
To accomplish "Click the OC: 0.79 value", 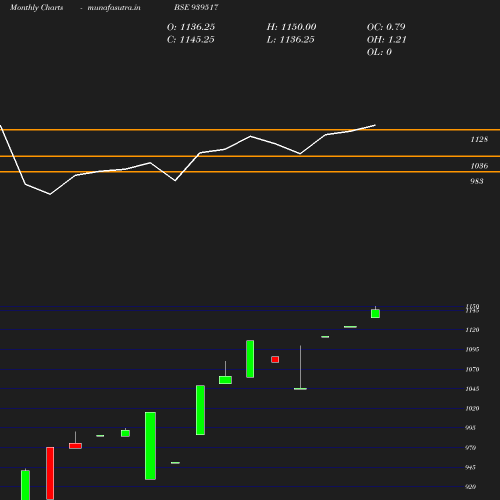I will 386,27.
